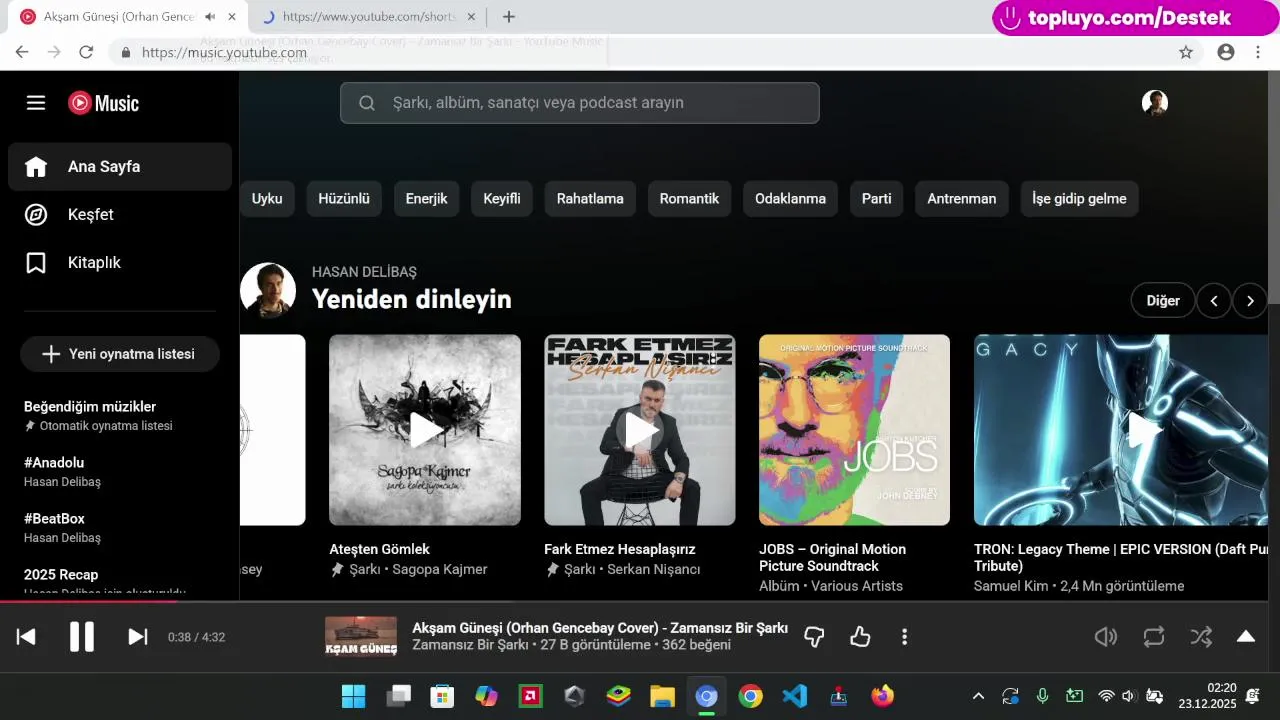Open a new browser tab
The width and height of the screenshot is (1280, 720).
[x=509, y=17]
